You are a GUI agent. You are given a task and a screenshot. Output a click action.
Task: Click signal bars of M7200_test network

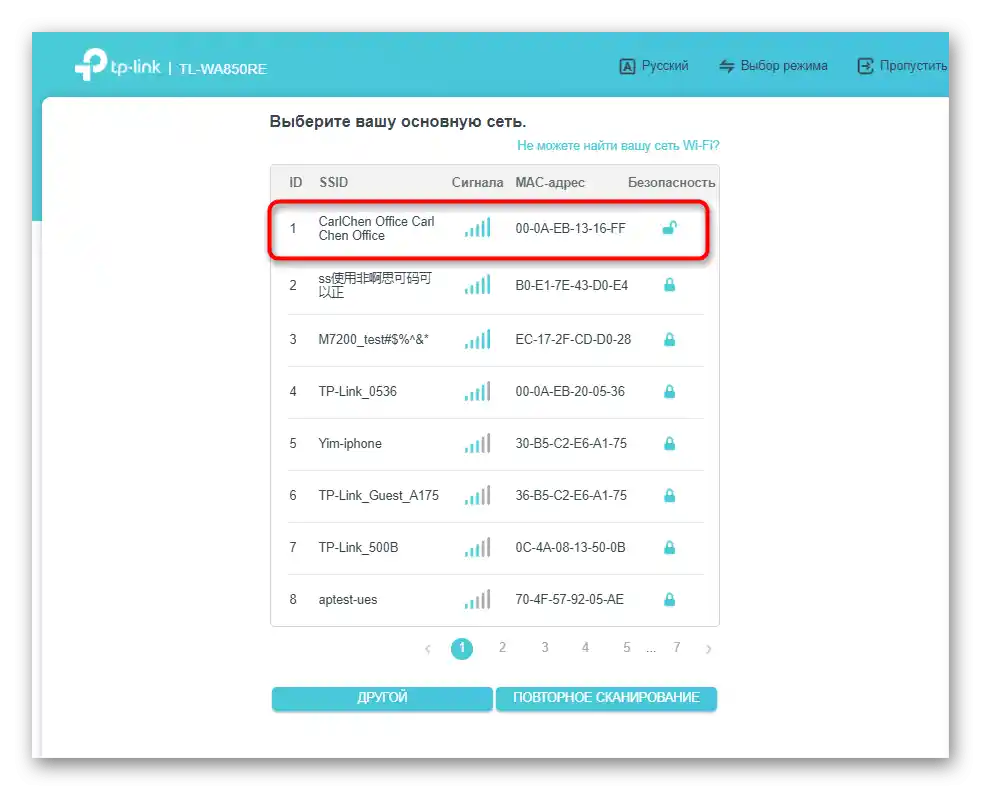[x=477, y=340]
